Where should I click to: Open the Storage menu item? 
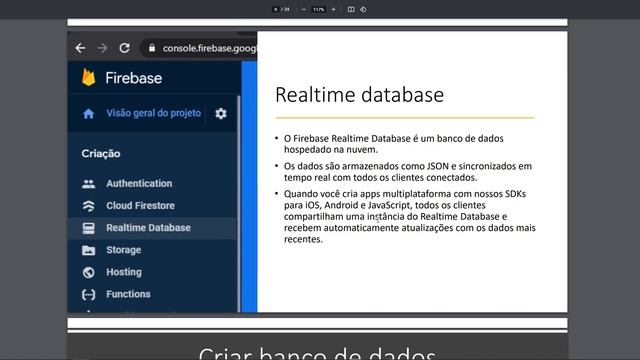click(x=124, y=250)
